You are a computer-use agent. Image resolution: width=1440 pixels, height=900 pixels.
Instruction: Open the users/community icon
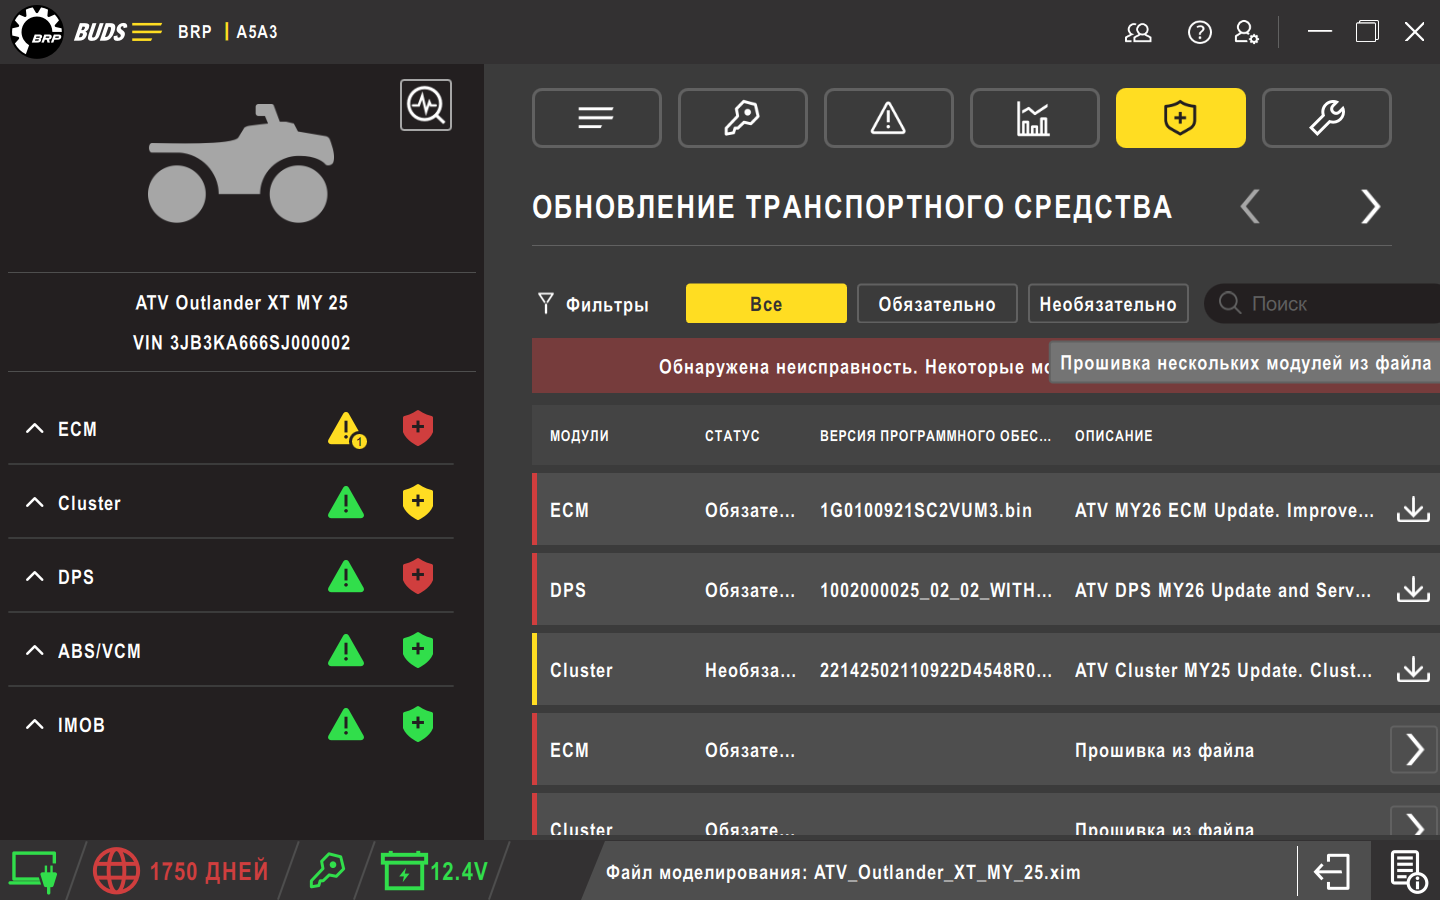[1138, 32]
